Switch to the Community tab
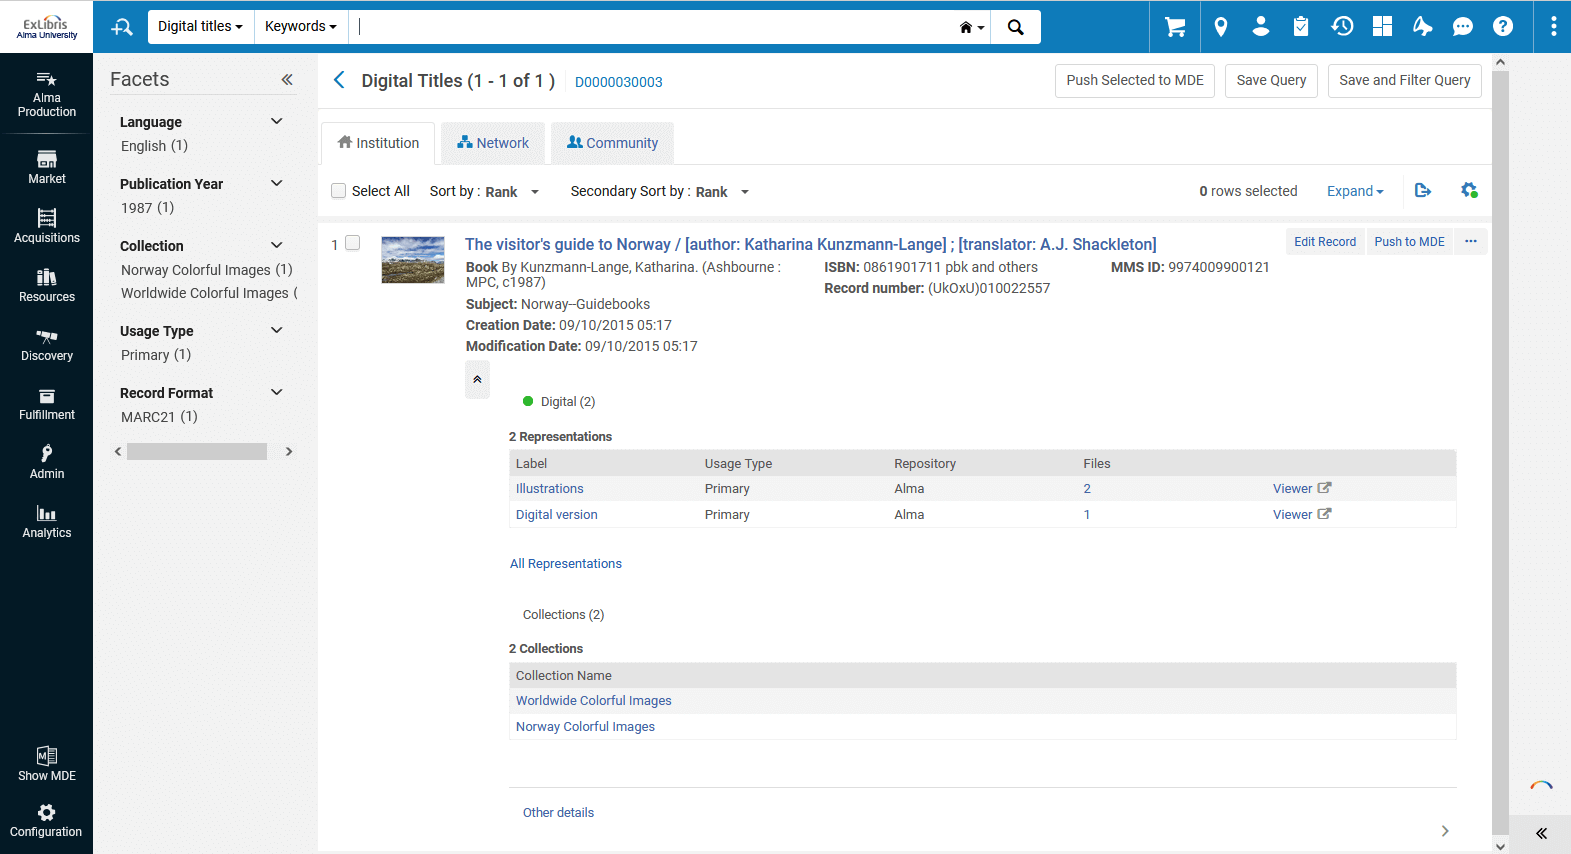 tap(612, 143)
